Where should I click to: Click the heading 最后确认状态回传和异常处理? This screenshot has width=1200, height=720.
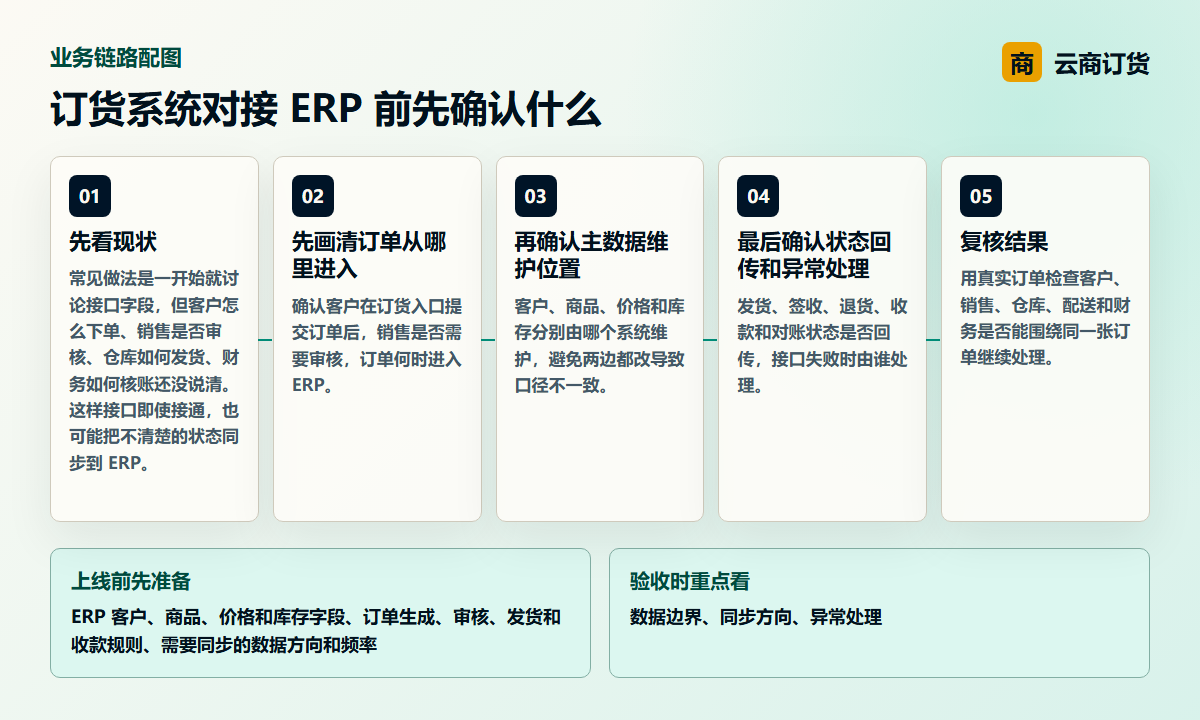point(814,256)
